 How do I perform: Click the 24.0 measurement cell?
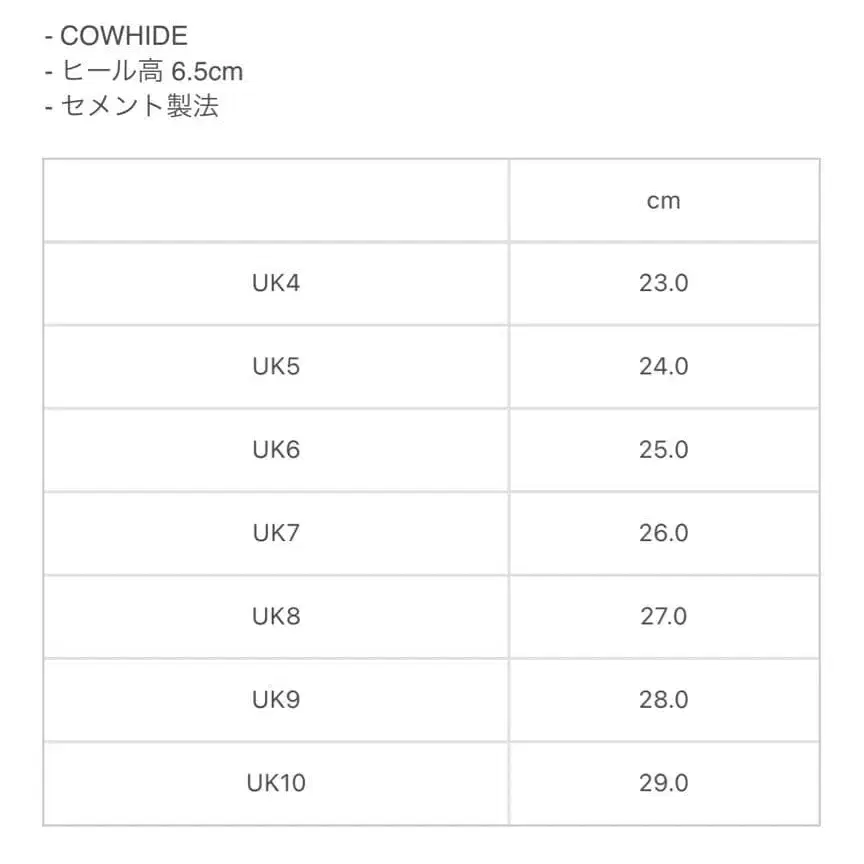point(663,366)
